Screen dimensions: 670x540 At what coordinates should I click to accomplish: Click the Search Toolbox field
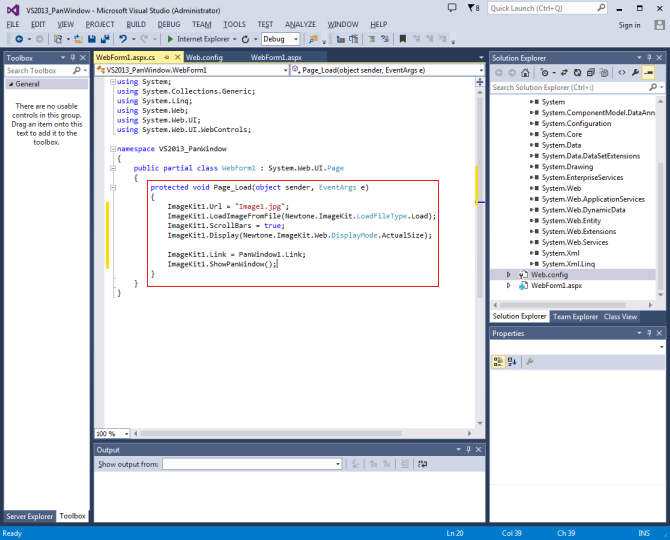47,70
